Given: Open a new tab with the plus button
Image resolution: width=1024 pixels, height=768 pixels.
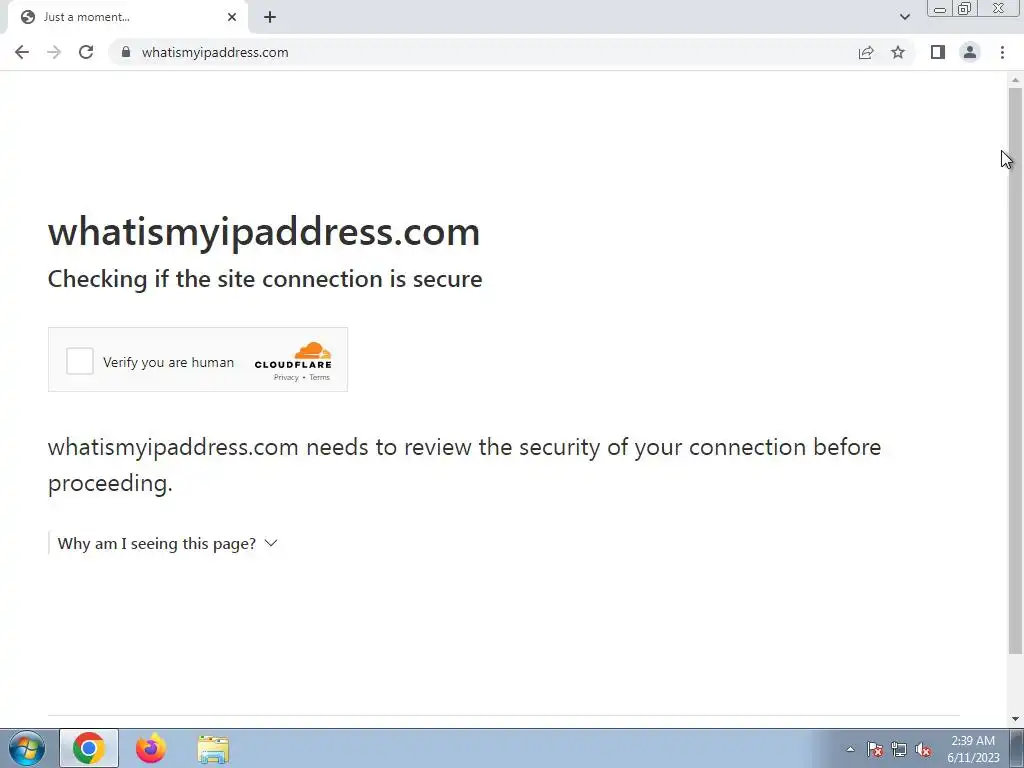Looking at the screenshot, I should coord(270,17).
